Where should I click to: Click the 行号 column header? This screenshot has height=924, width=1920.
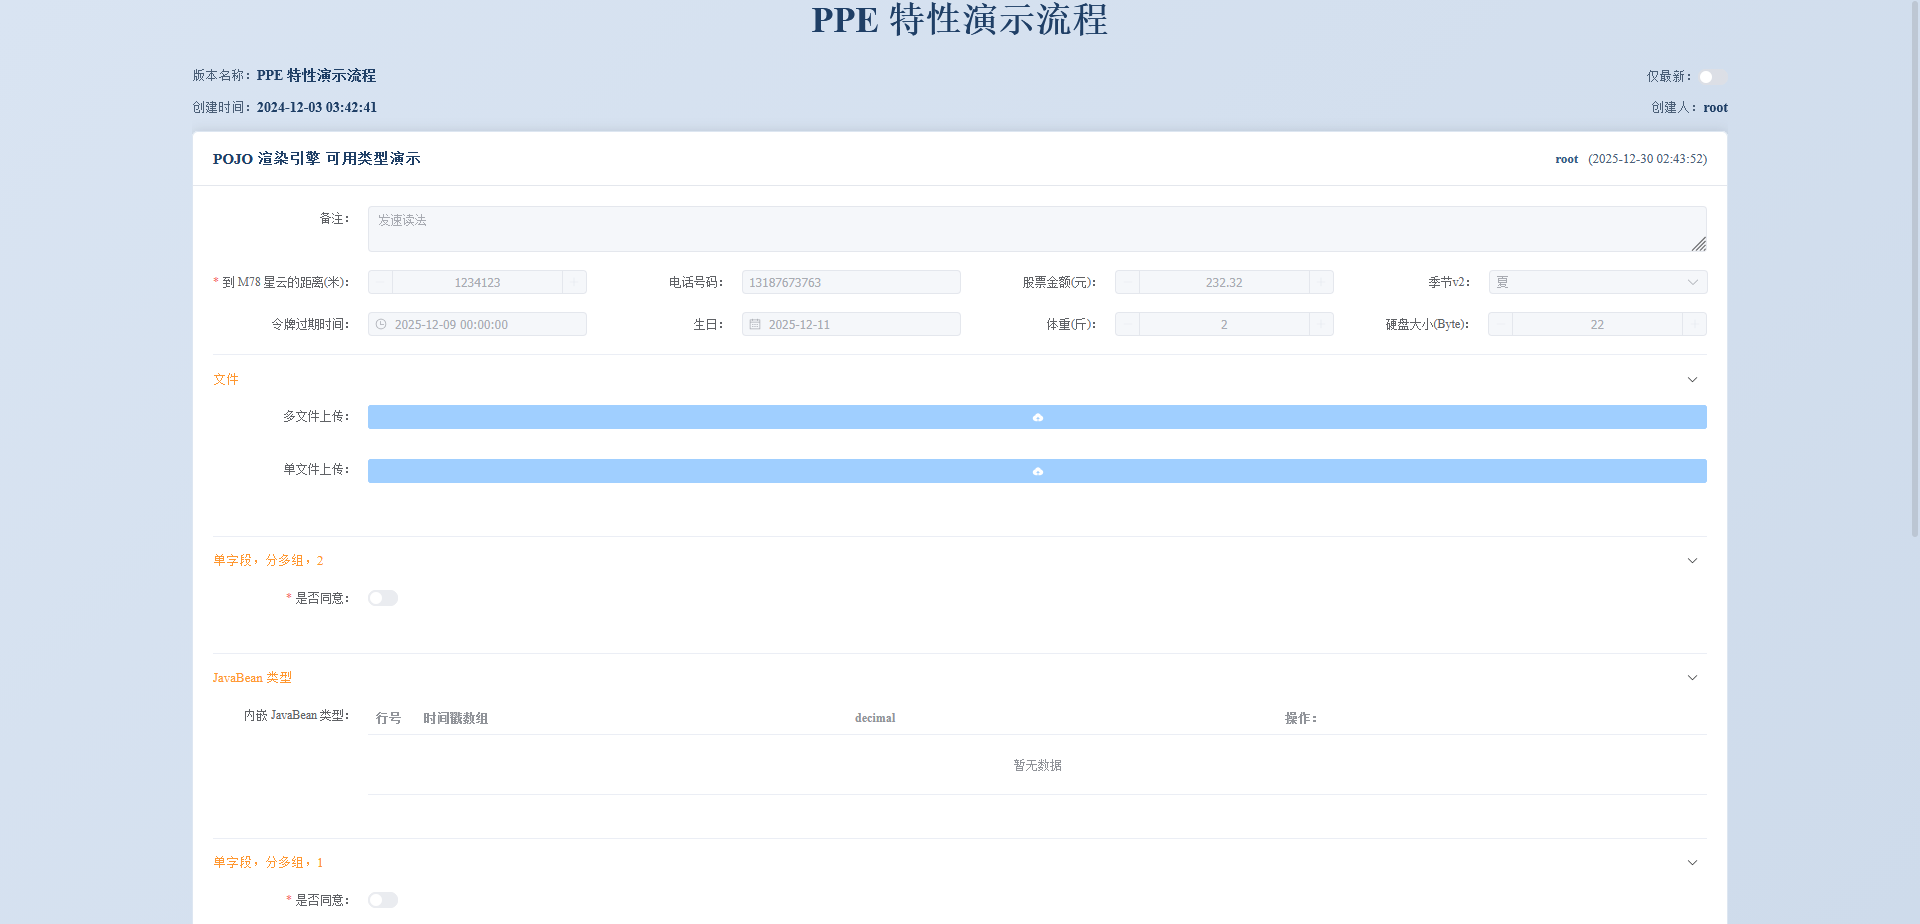pyautogui.click(x=388, y=718)
